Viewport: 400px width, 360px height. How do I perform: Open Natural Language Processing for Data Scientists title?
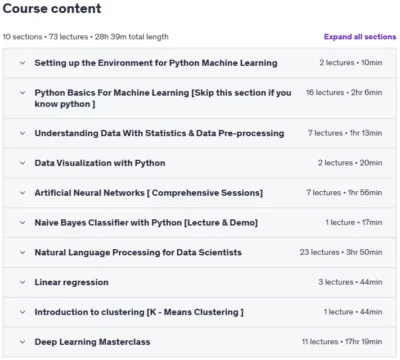(138, 252)
